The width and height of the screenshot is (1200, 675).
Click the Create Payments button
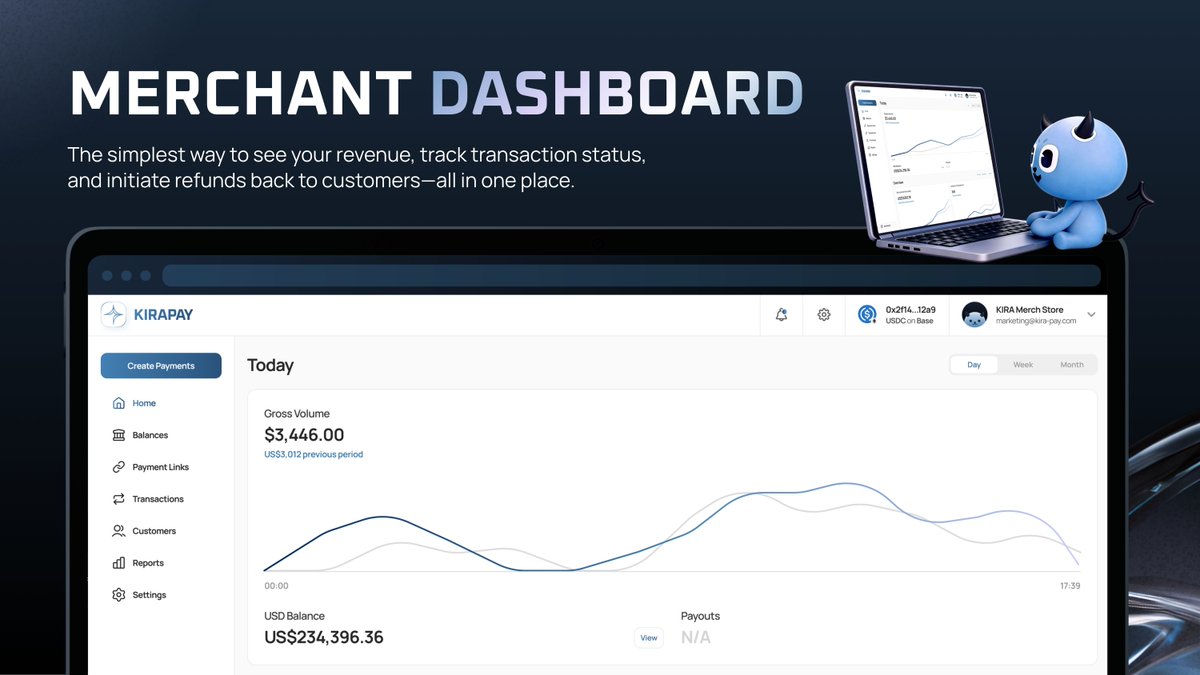(x=161, y=366)
